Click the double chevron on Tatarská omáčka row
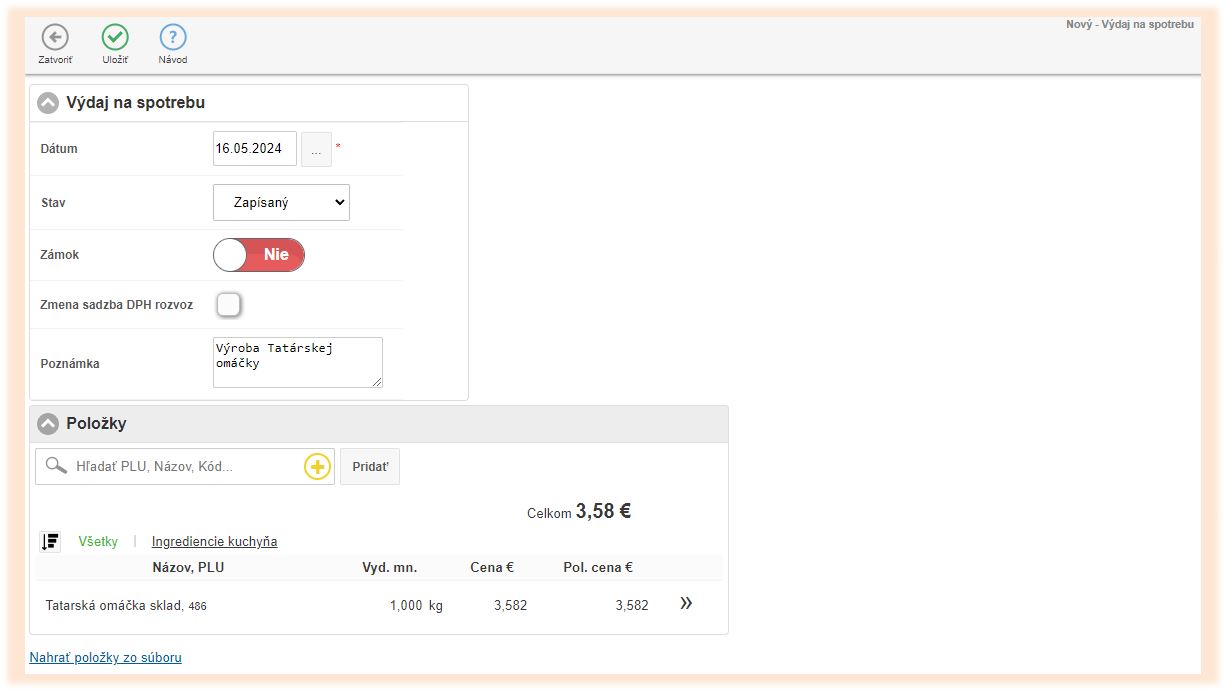The width and height of the screenshot is (1226, 696). pos(686,603)
